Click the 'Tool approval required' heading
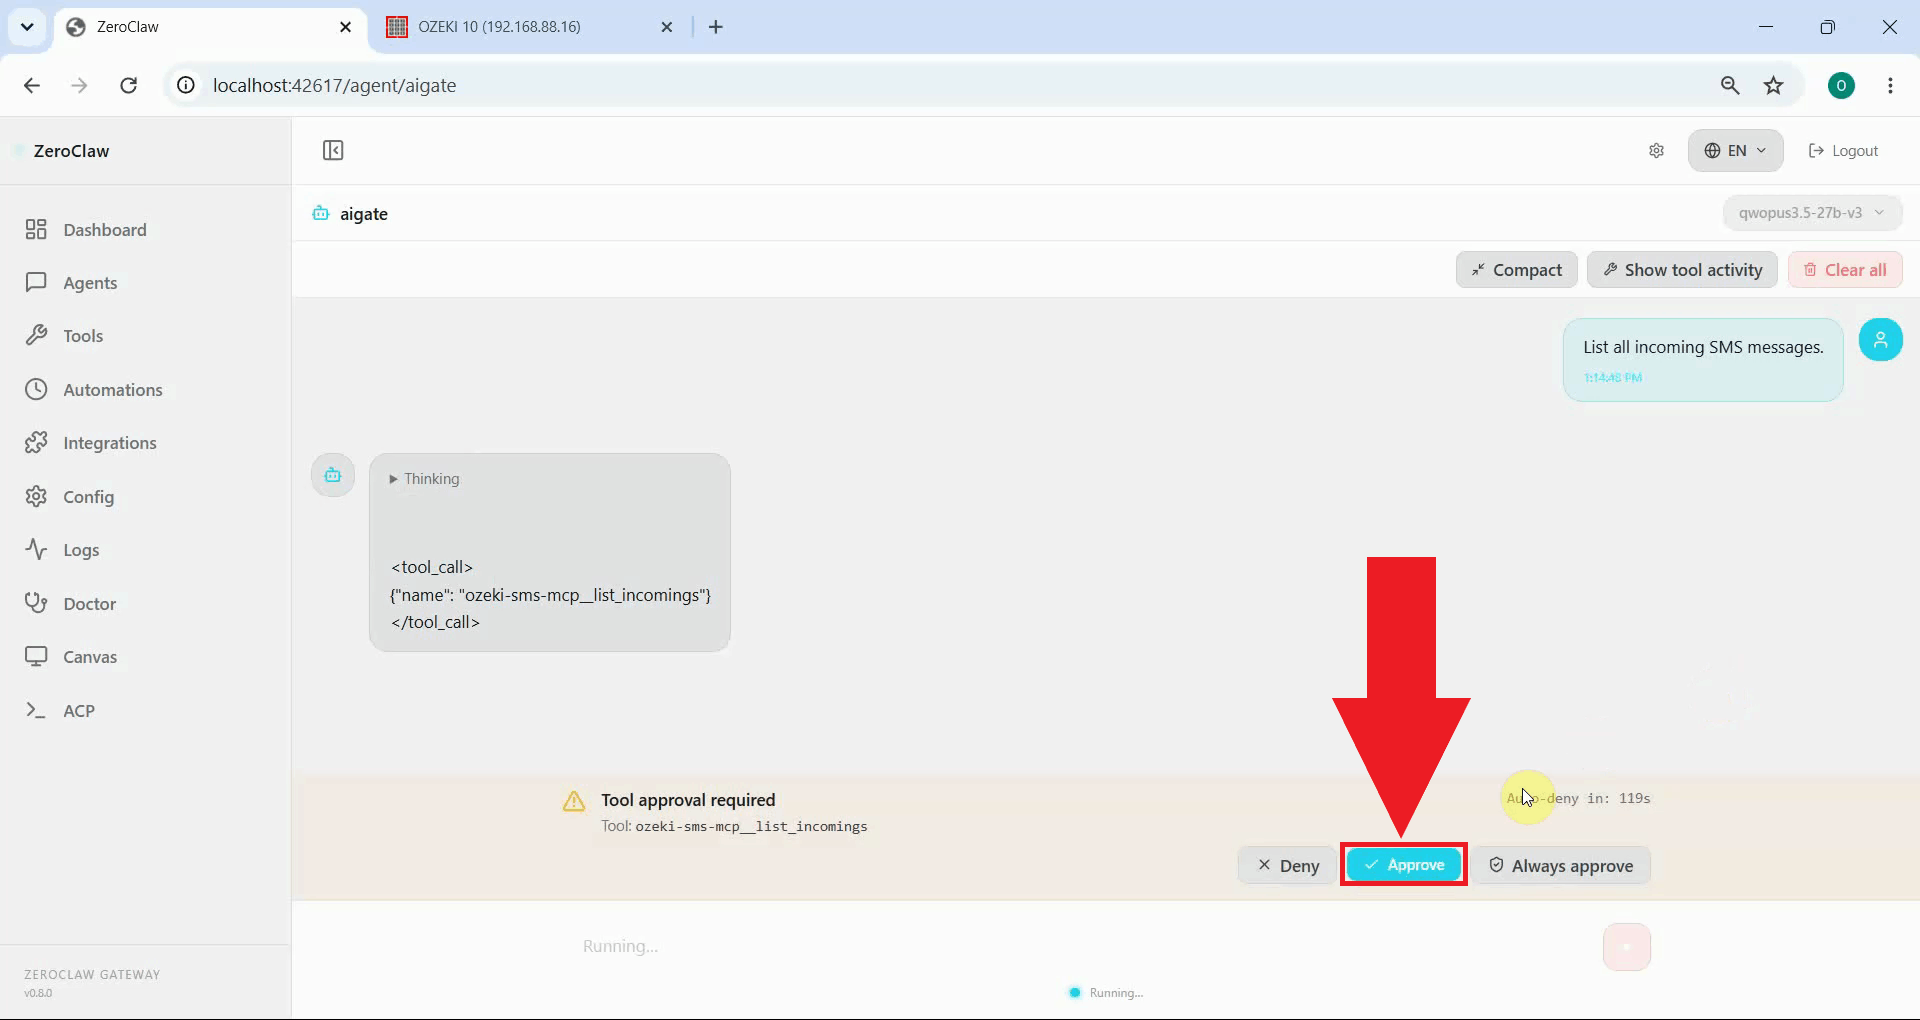The height and width of the screenshot is (1020, 1920). [x=688, y=800]
